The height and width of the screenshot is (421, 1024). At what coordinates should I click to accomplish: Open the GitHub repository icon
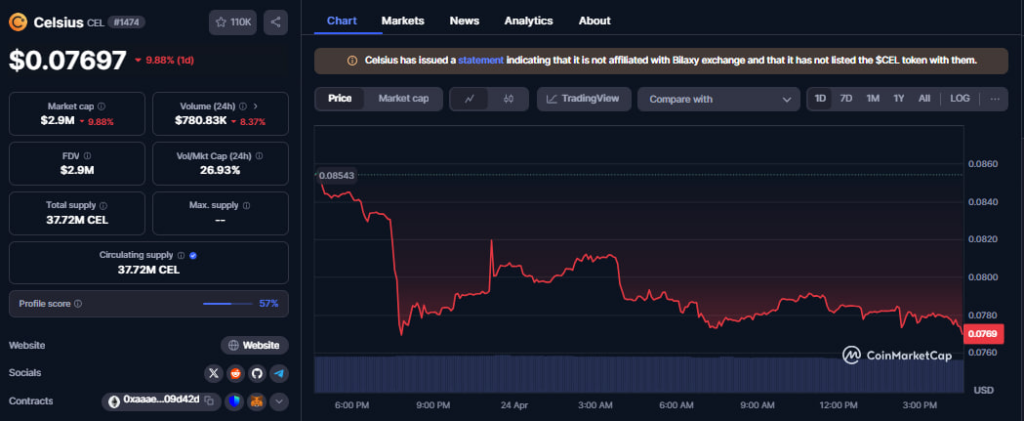click(257, 373)
